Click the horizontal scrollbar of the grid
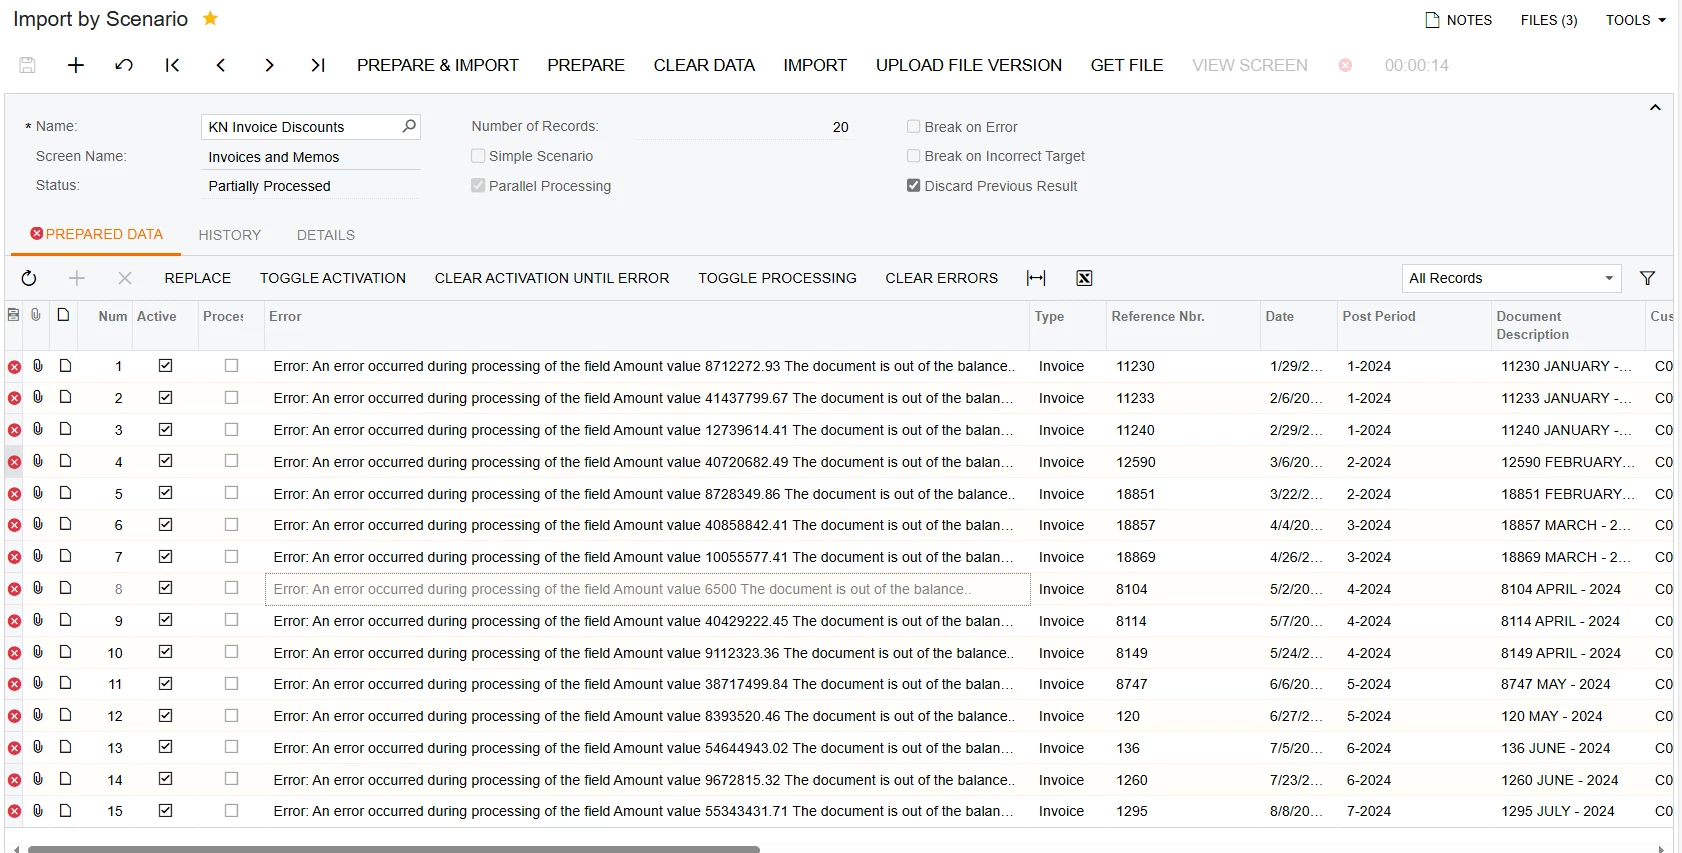 (394, 849)
